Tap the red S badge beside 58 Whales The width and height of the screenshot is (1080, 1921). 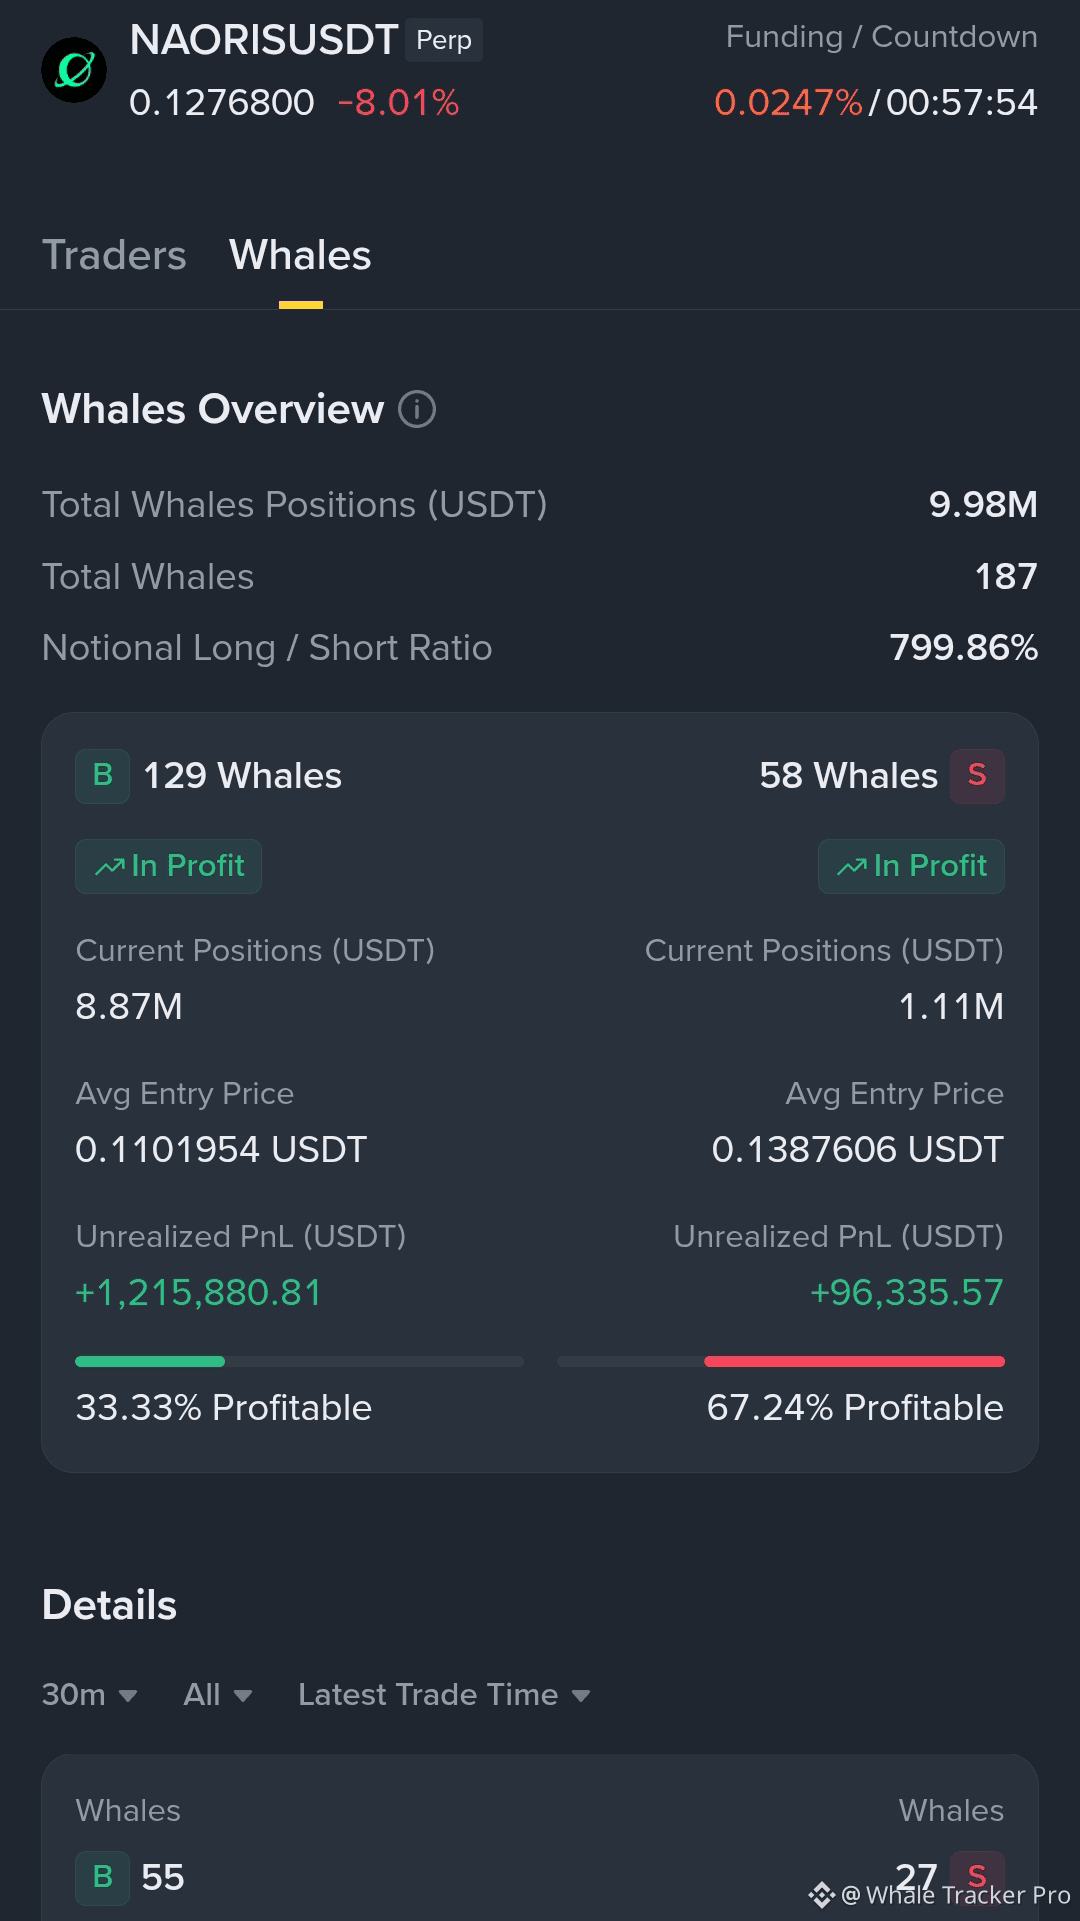pos(977,776)
